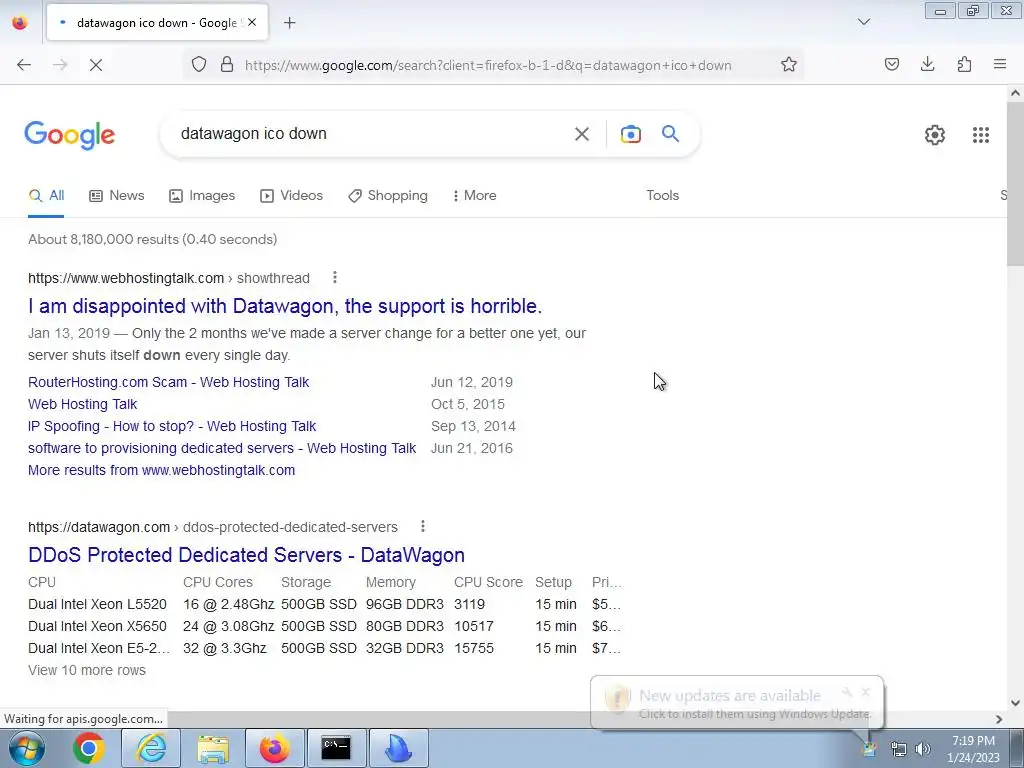The image size is (1024, 768).
Task: Click the '32 @ 3.3Ghz' cell
Action: [225, 648]
